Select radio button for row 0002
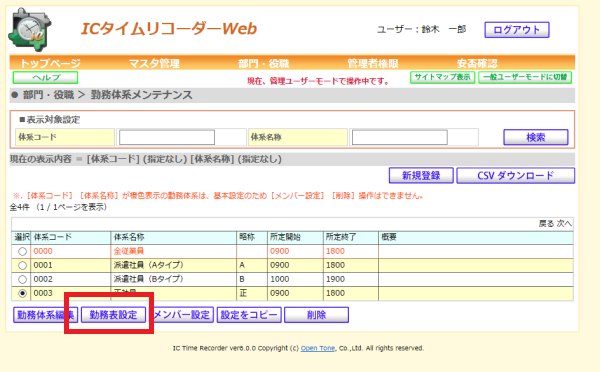This screenshot has height=372, width=600. coord(22,279)
